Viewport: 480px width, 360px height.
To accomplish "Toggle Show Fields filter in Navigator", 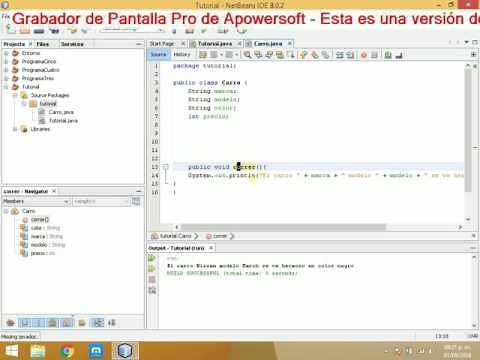I will 25,323.
